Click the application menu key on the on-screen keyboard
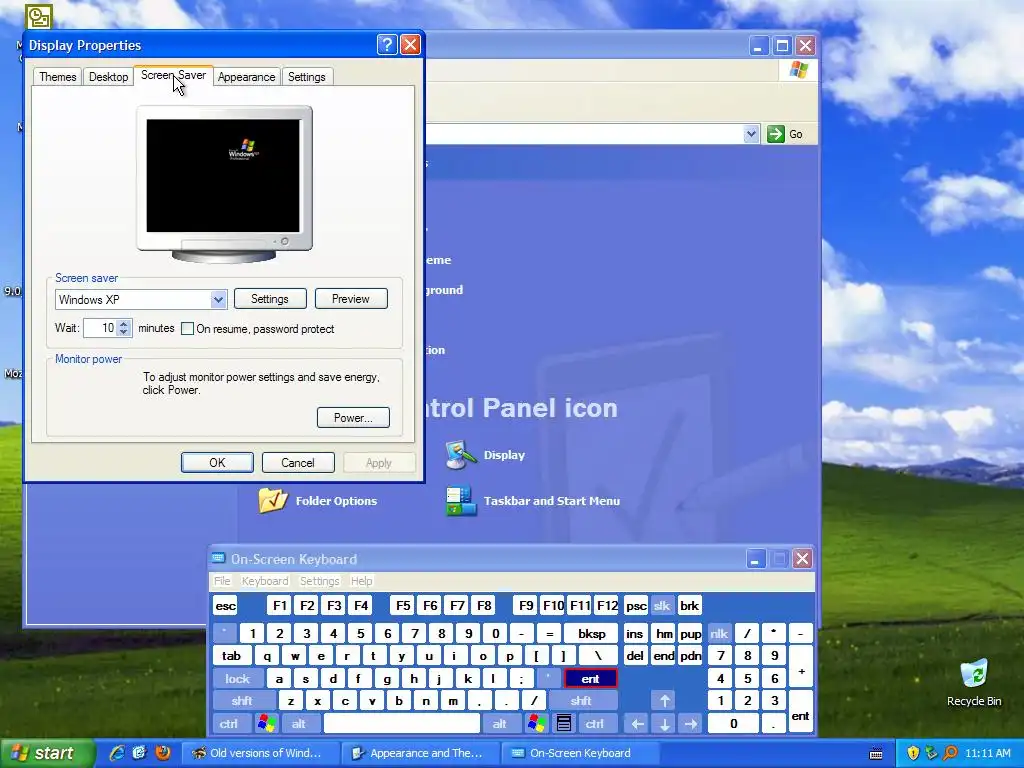This screenshot has width=1024, height=768. click(x=564, y=724)
